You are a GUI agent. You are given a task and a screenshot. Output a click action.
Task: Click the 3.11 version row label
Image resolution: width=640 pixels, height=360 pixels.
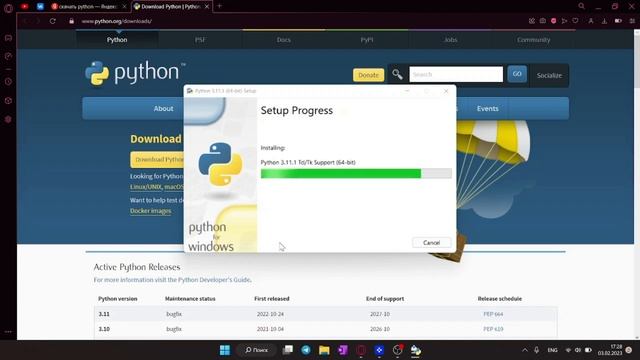[104, 314]
